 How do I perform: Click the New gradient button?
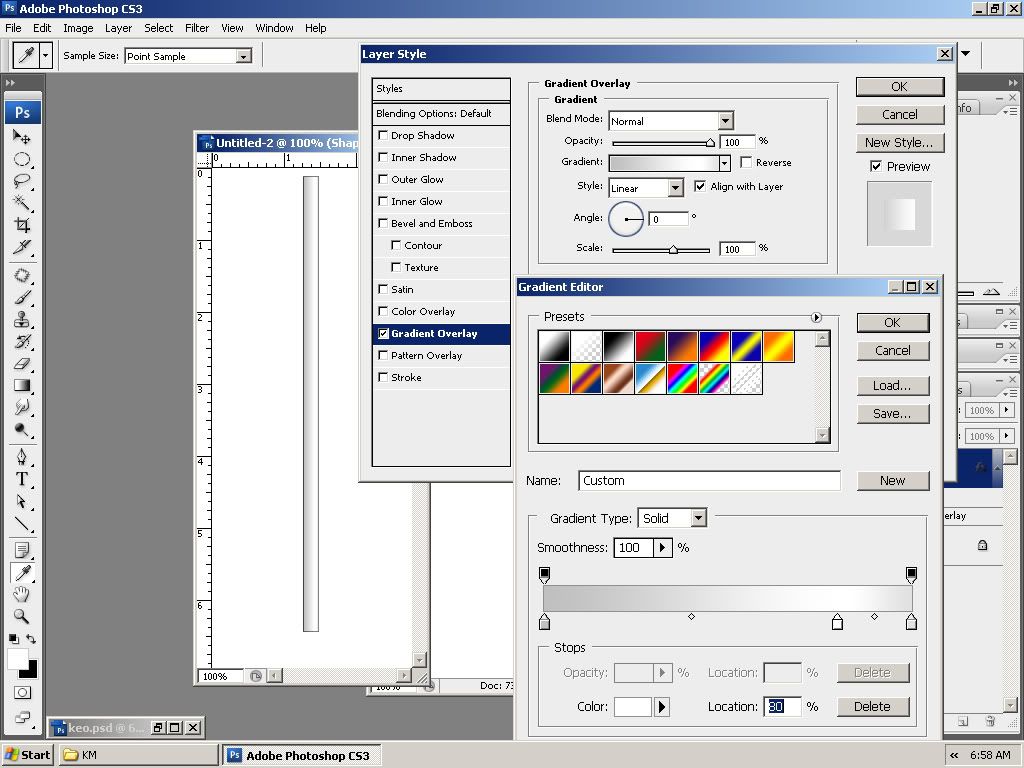tap(892, 481)
